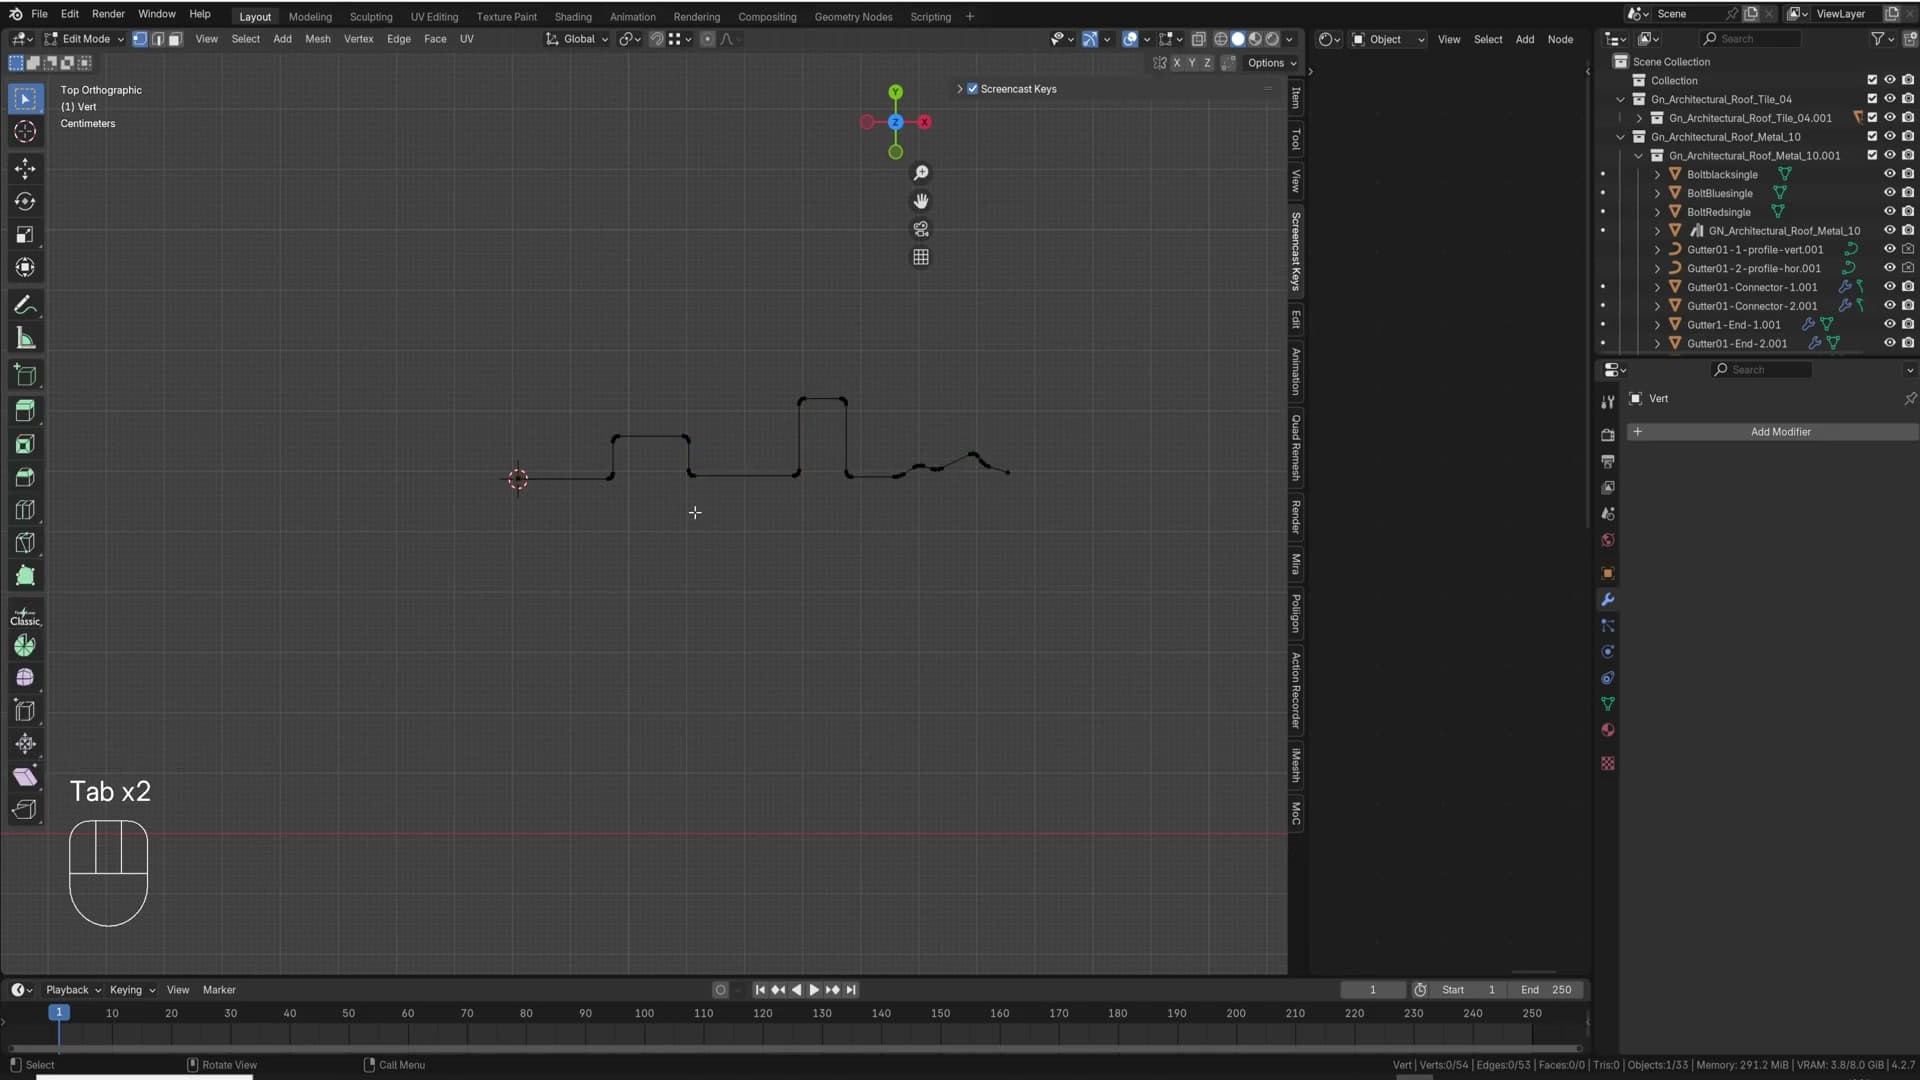The width and height of the screenshot is (1920, 1080).
Task: Open the Marker menu in timeline
Action: pyautogui.click(x=219, y=990)
